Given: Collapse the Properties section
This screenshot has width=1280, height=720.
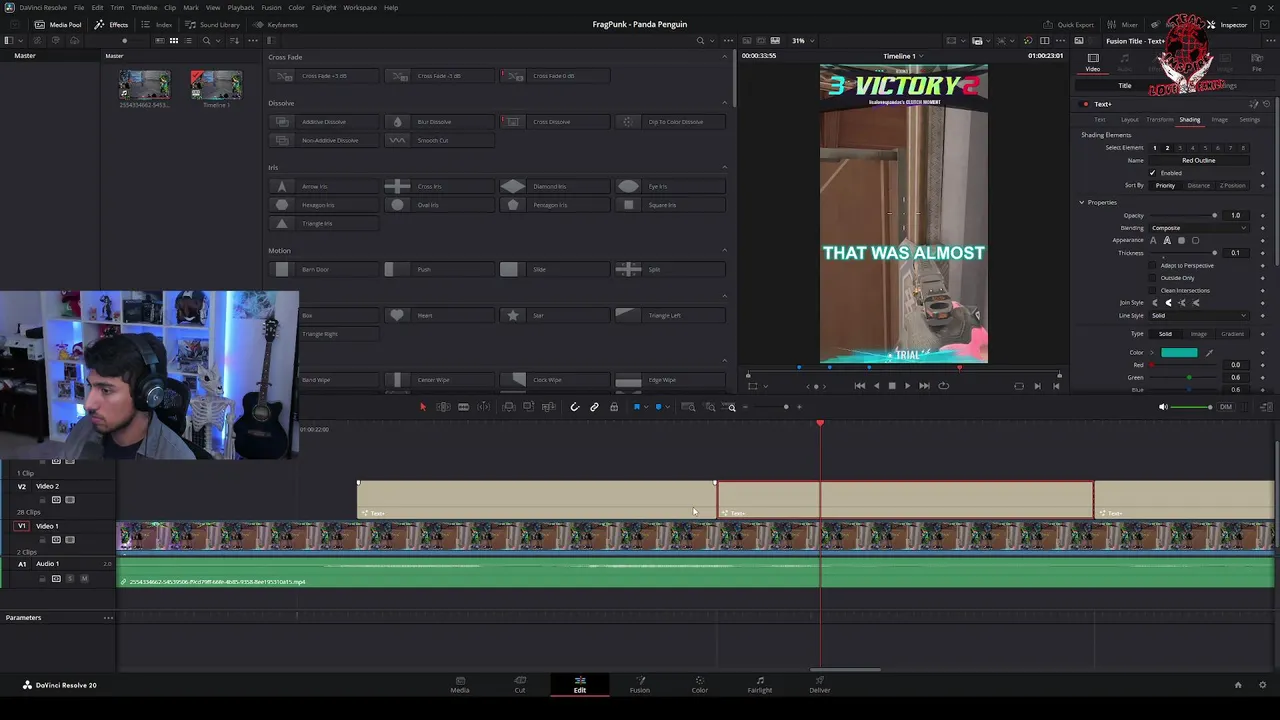Looking at the screenshot, I should 1081,203.
